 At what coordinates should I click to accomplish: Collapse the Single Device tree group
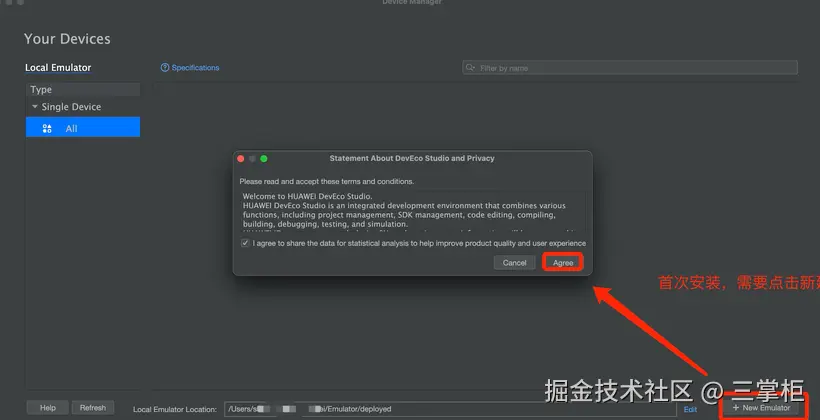(x=35, y=107)
